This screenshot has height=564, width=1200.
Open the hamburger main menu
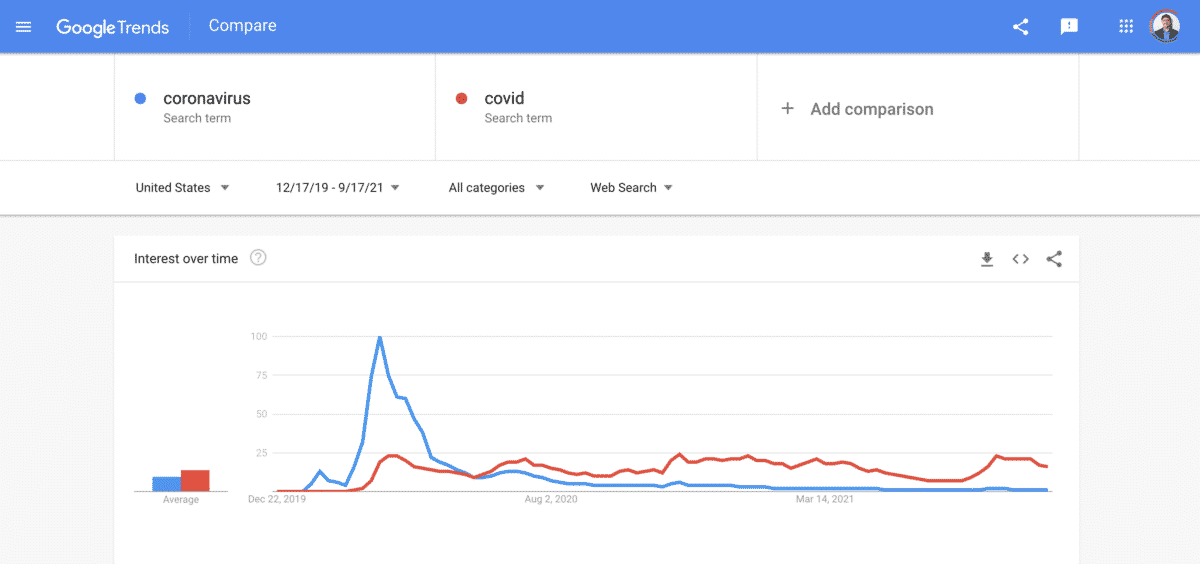(24, 27)
